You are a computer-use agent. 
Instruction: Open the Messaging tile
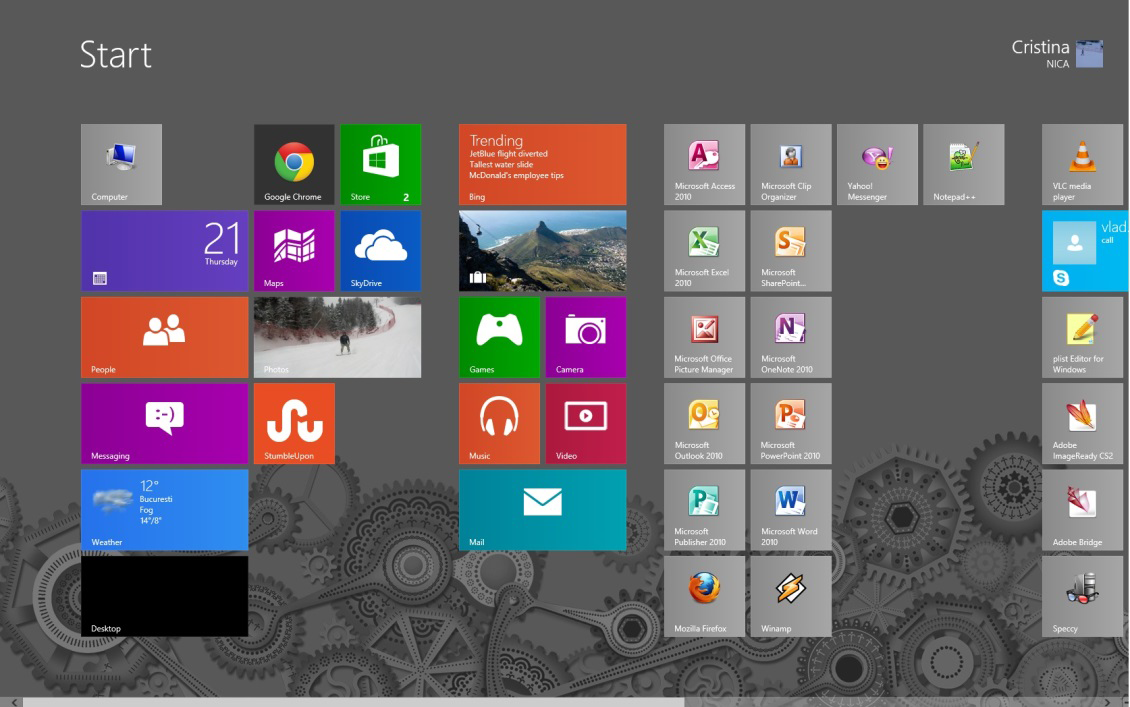point(164,424)
